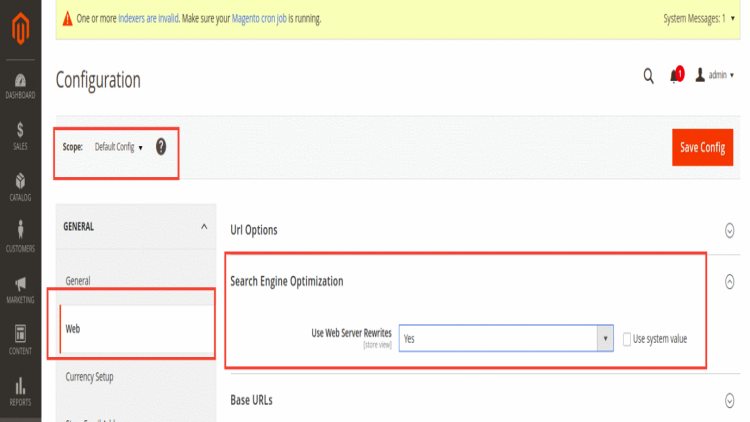
Task: Click the scope help question mark
Action: [161, 147]
